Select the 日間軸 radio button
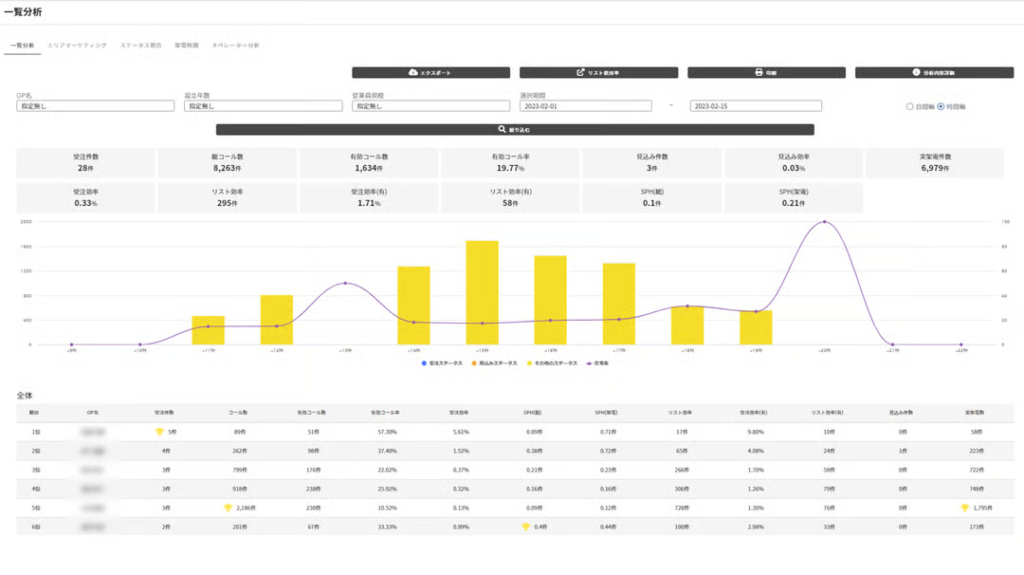Screen dimensions: 1024x575 (909, 106)
